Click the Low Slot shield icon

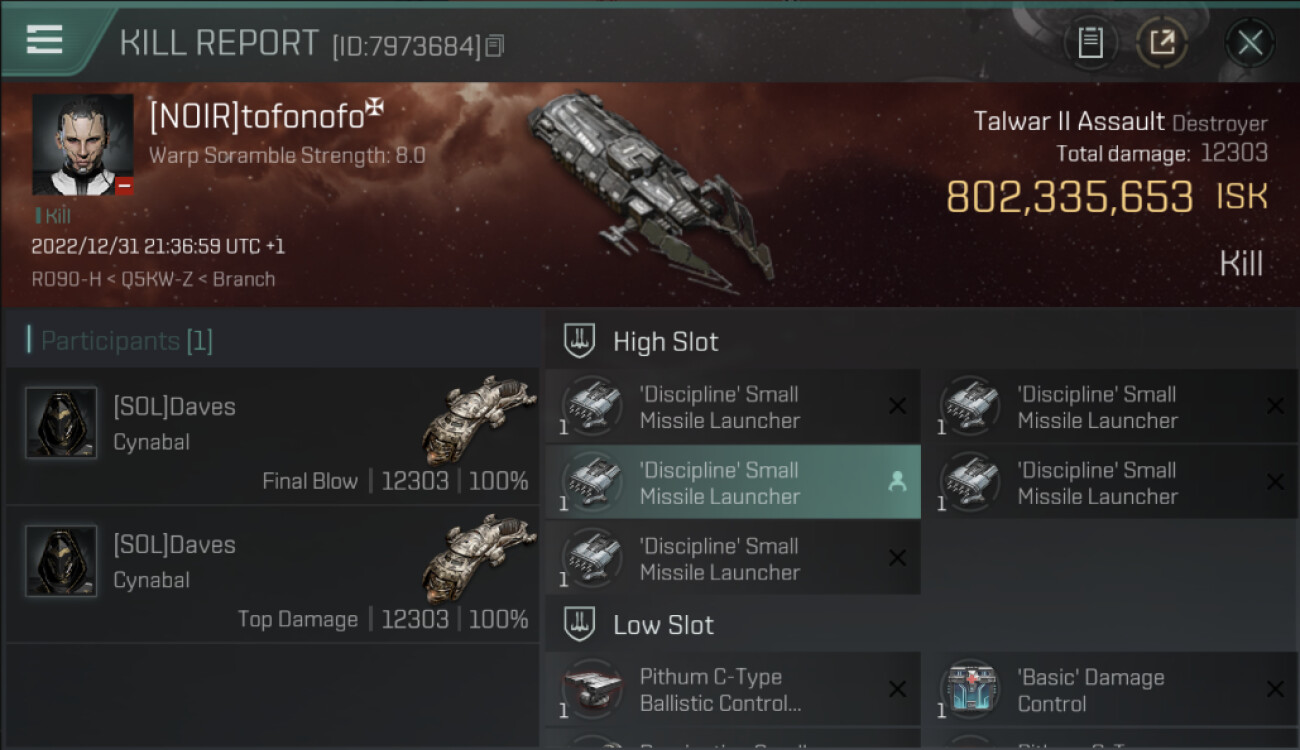(579, 625)
